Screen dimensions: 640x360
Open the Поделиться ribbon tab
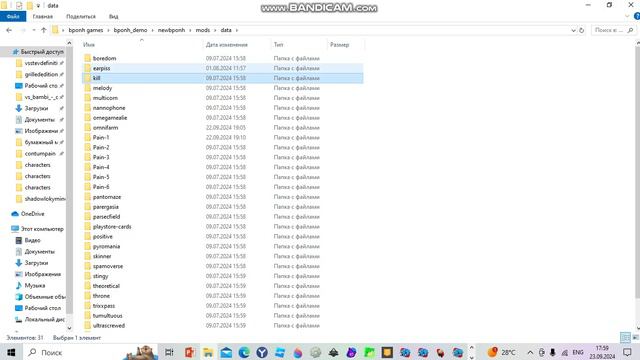tap(81, 16)
